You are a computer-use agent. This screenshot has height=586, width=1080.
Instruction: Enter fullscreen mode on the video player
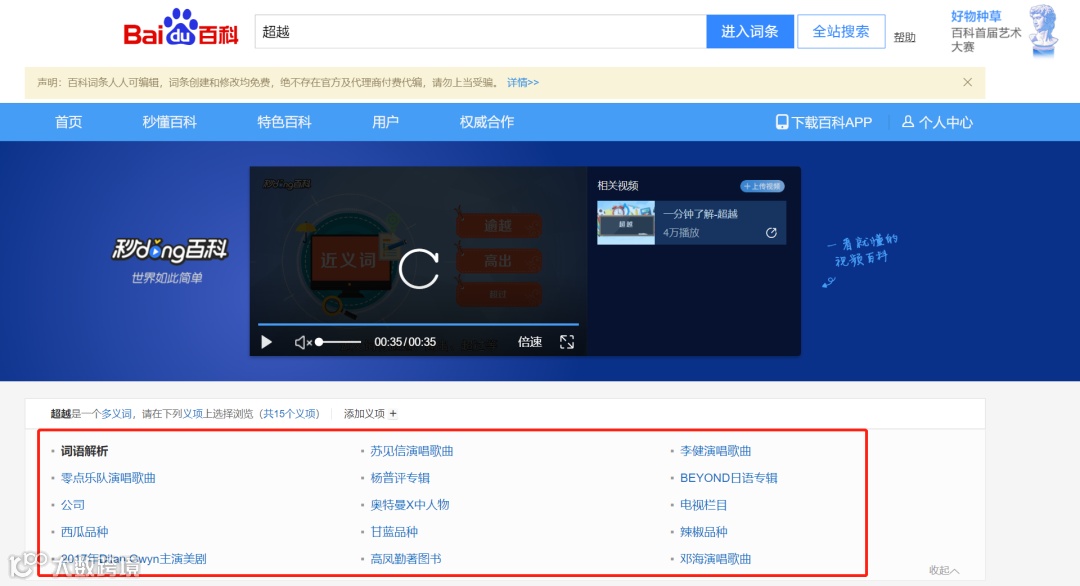[x=567, y=341]
